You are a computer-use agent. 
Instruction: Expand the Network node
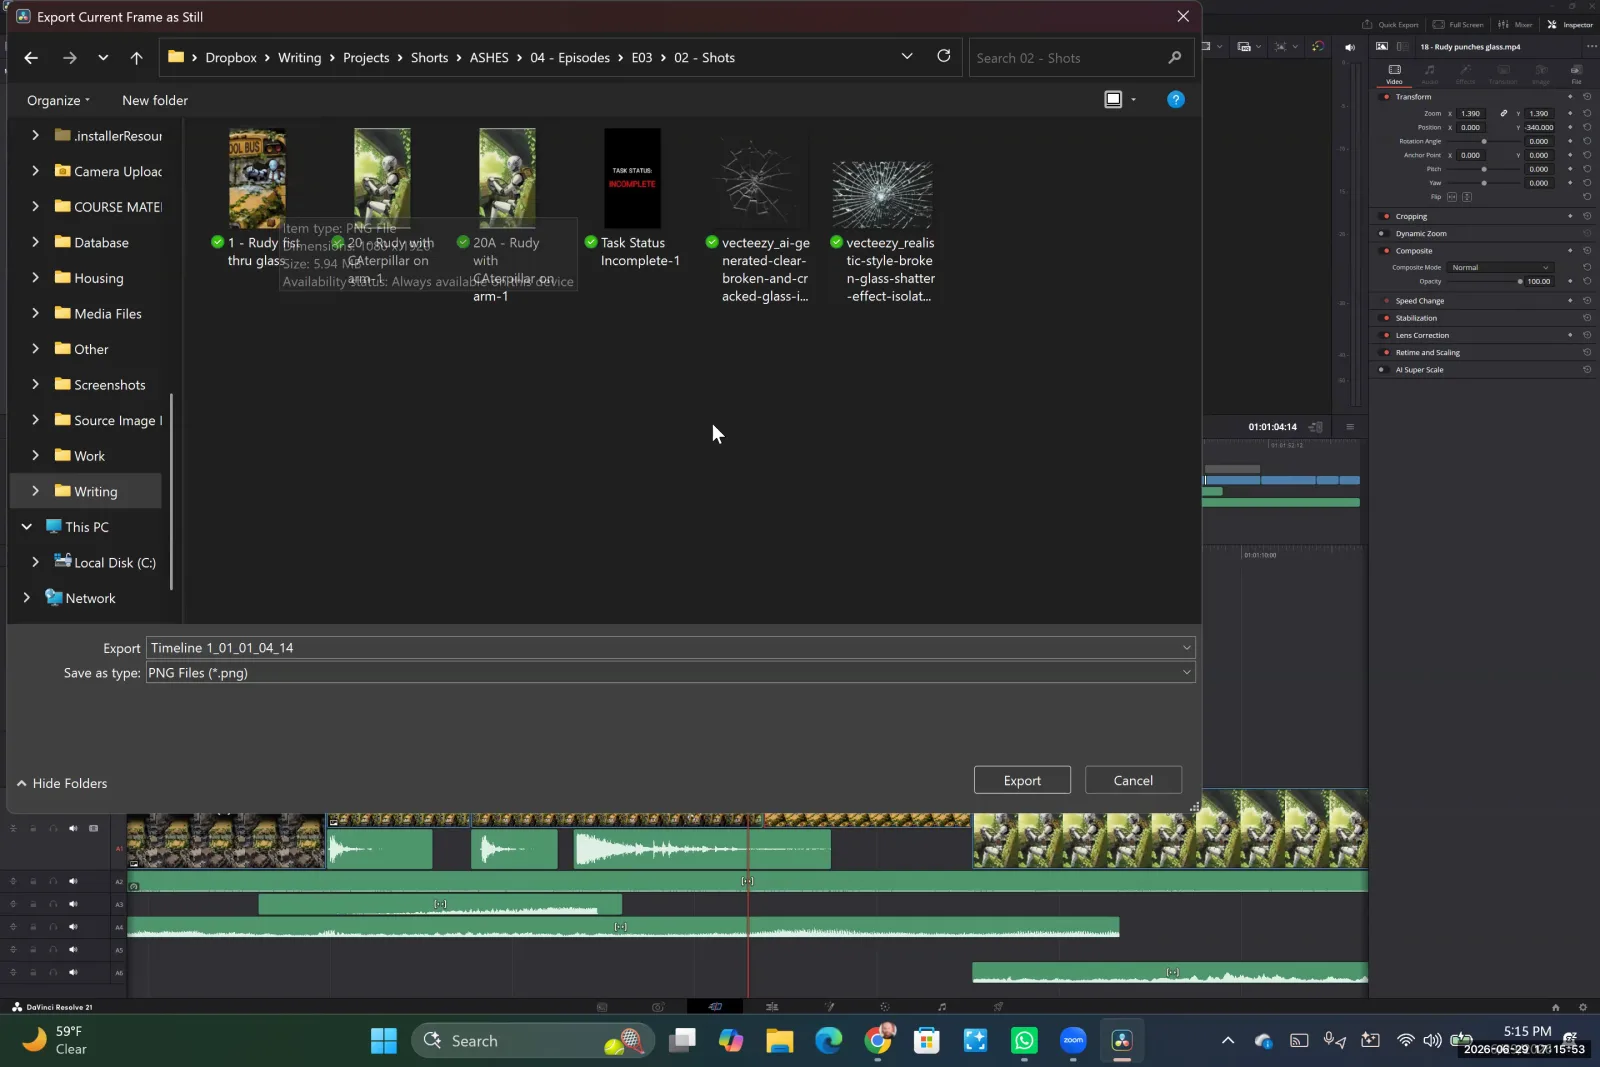click(x=27, y=598)
